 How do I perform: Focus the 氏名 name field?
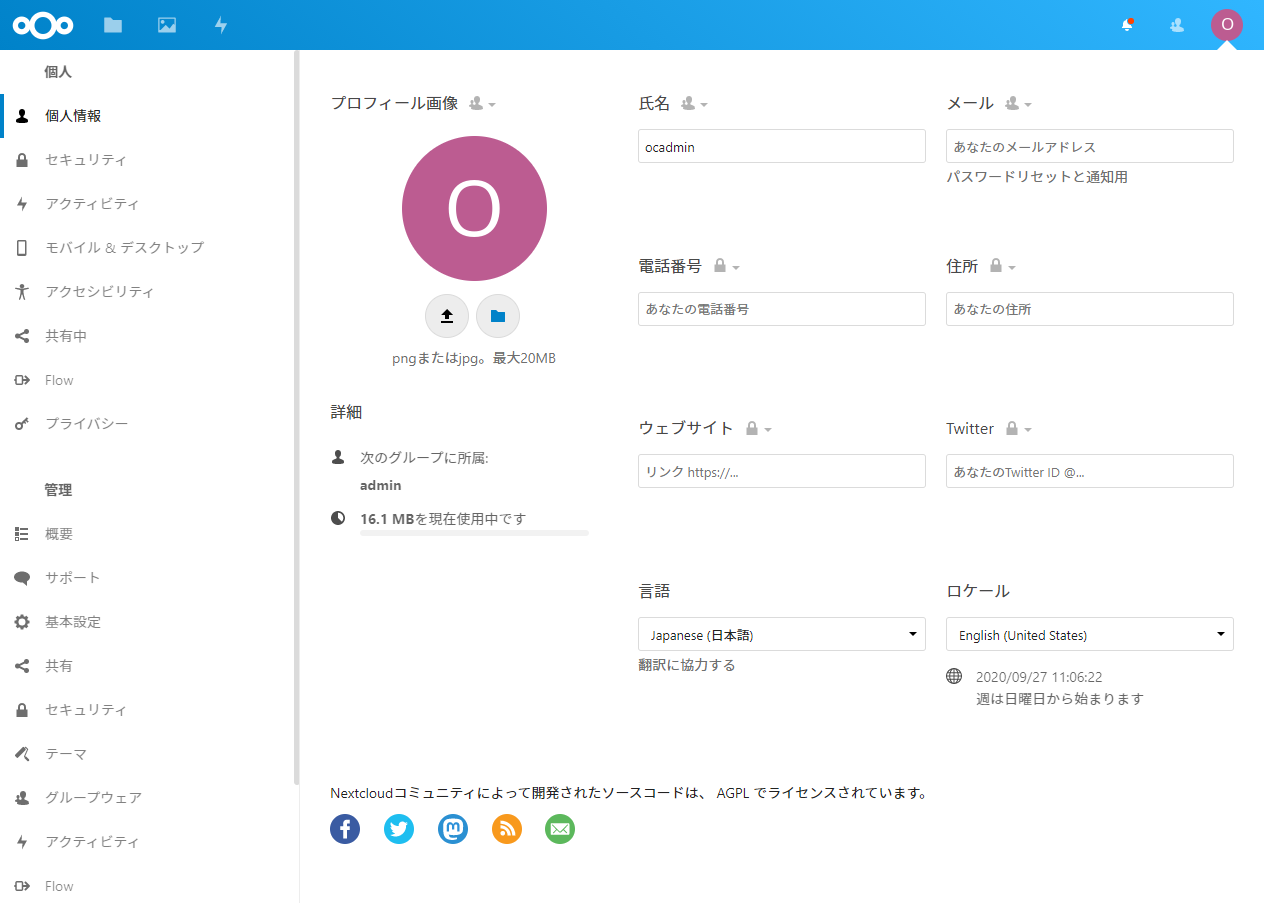[782, 146]
